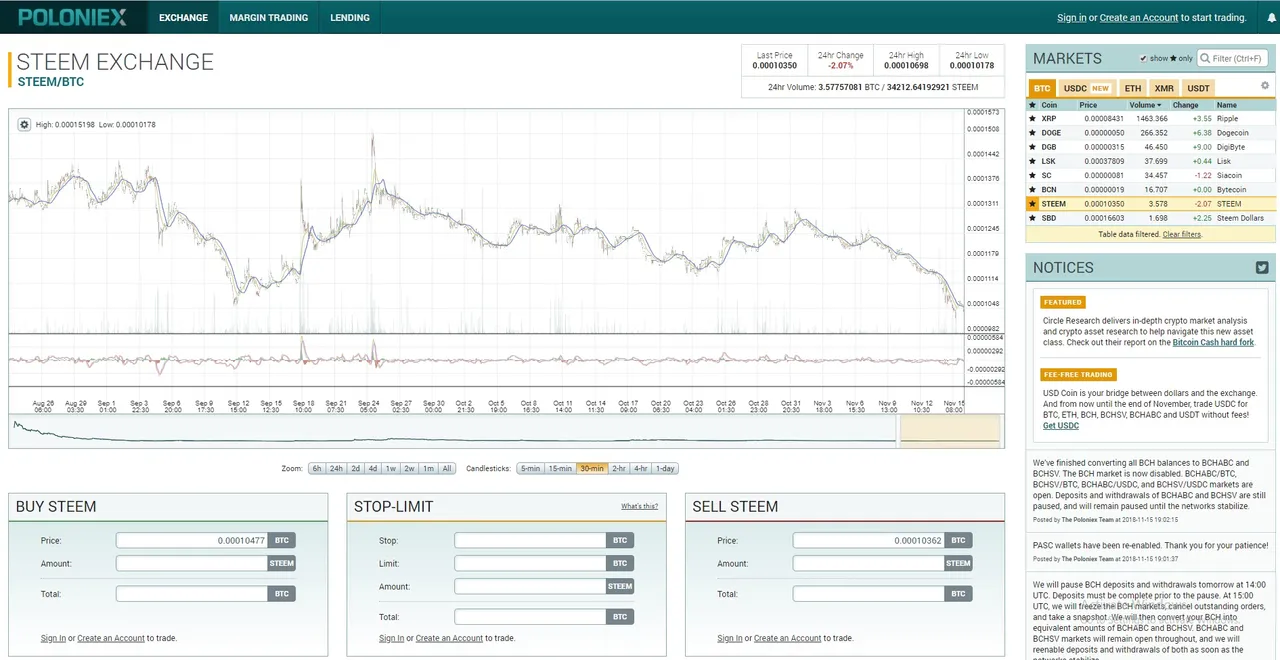The height and width of the screenshot is (660, 1280).
Task: Switch to USDC markets tab
Action: coord(1086,88)
